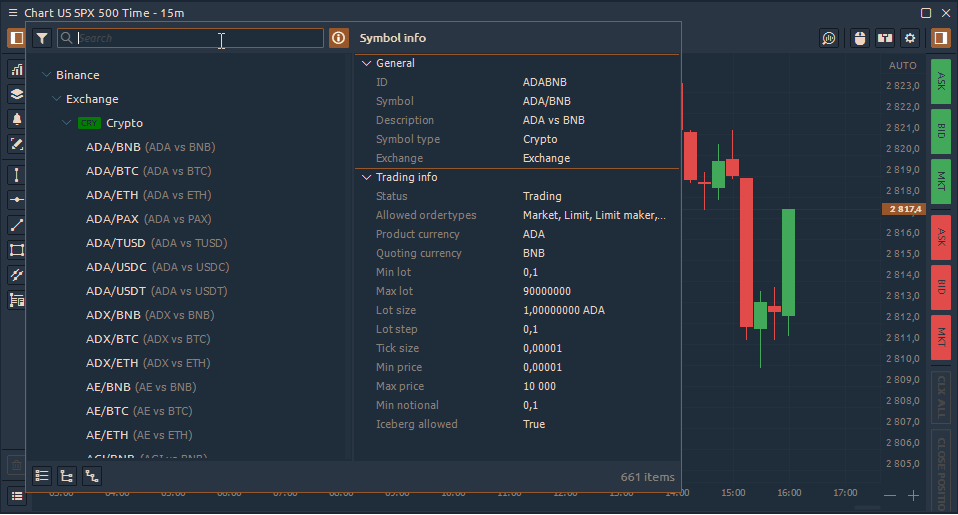This screenshot has width=958, height=515.
Task: Open the symbol filter funnel
Action: [42, 38]
